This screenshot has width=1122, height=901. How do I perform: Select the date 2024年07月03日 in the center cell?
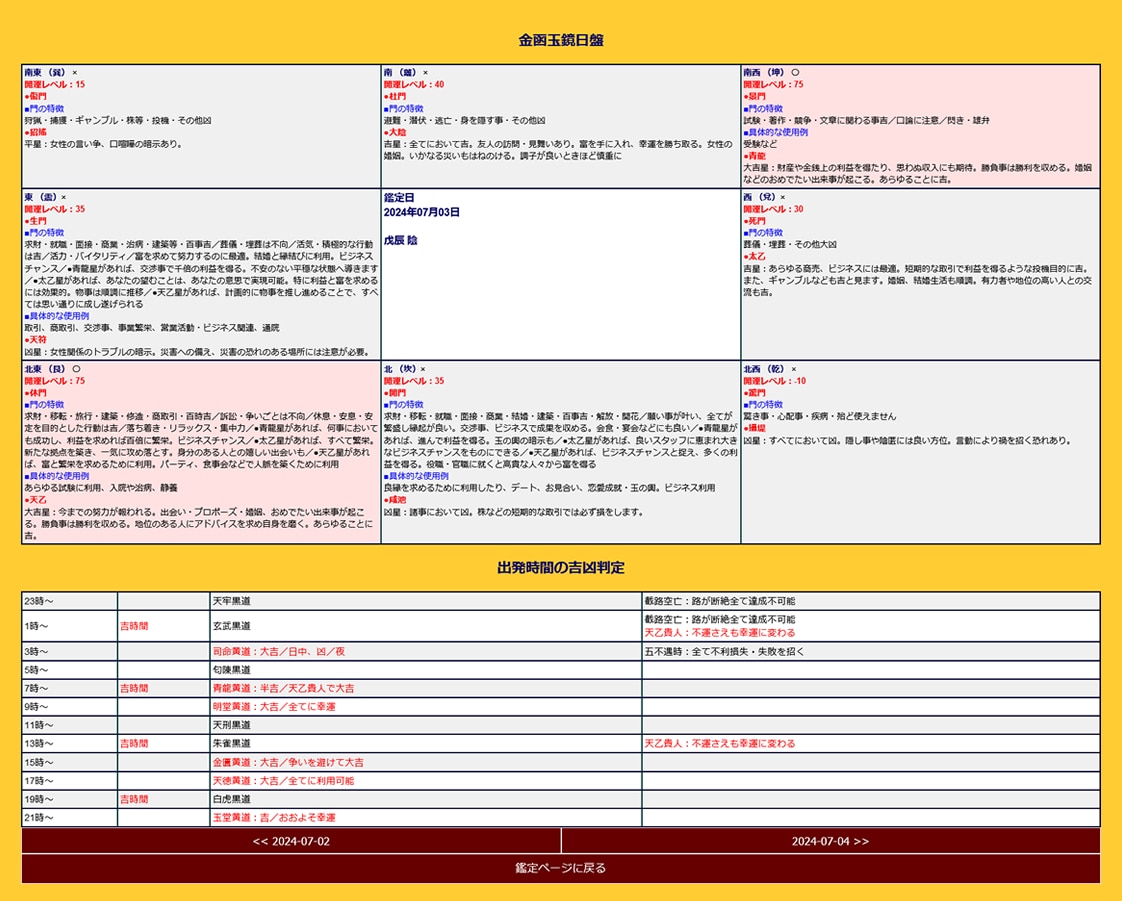point(421,213)
